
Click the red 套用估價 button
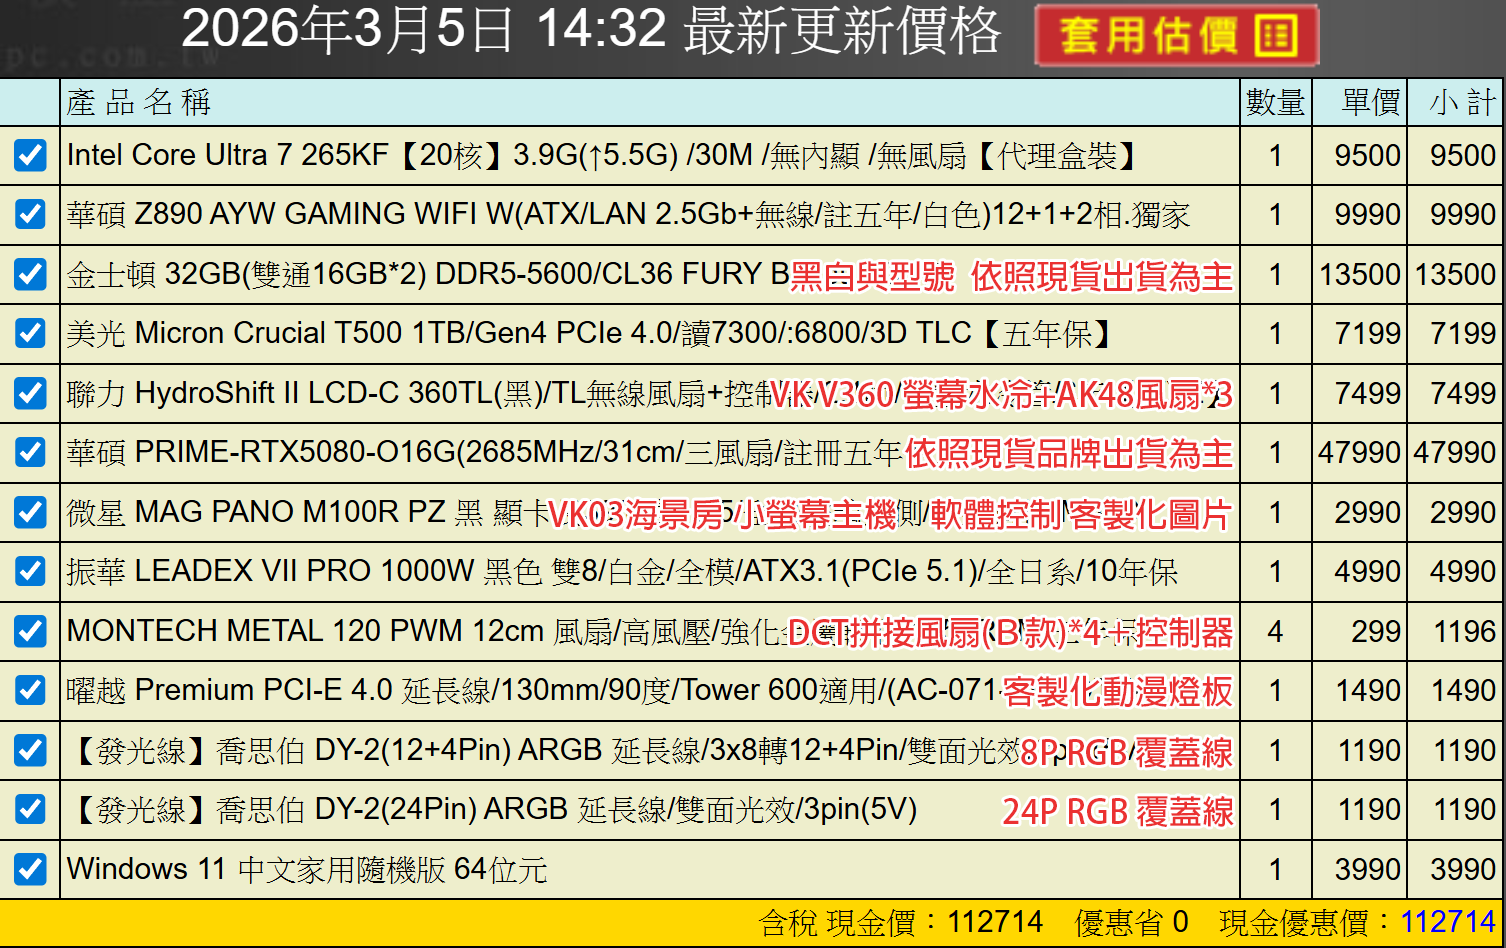click(x=1177, y=36)
